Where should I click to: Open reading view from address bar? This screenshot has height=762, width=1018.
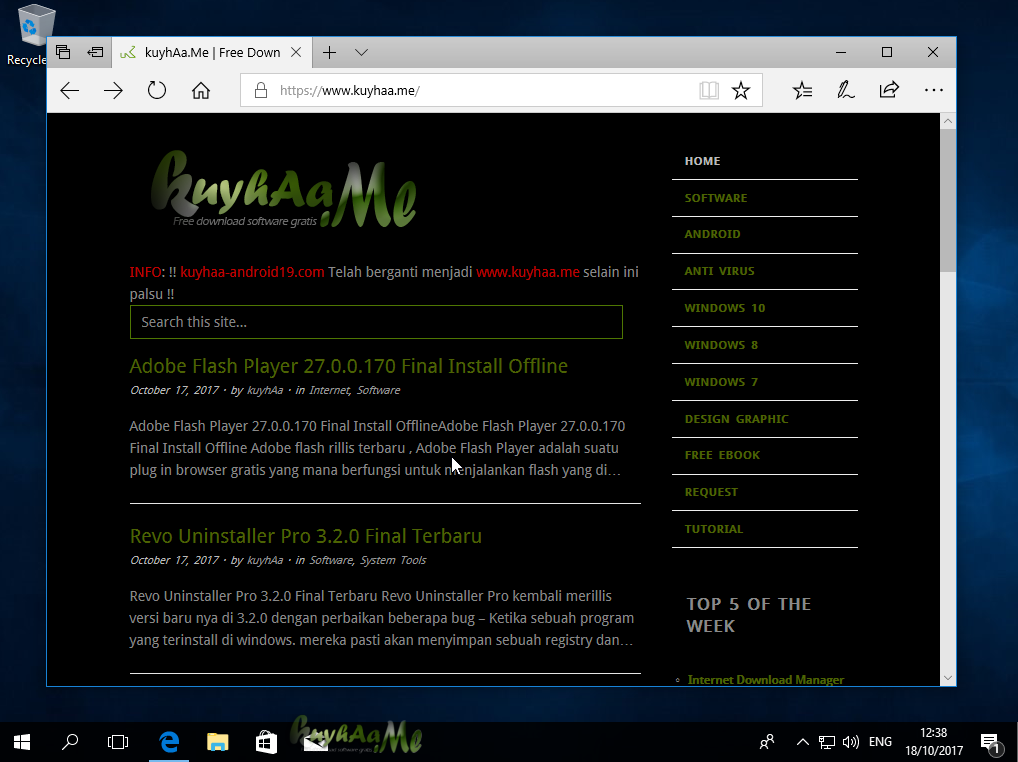click(x=709, y=90)
